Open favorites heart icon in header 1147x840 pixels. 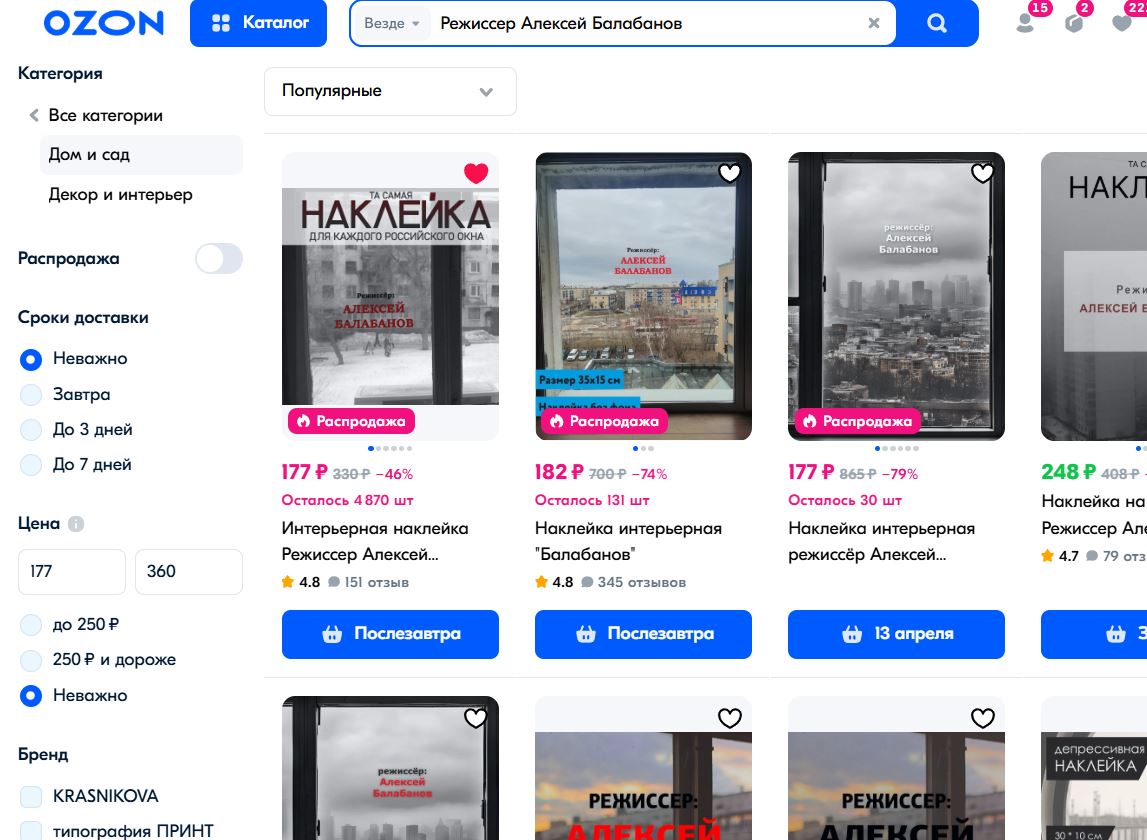(x=1121, y=23)
